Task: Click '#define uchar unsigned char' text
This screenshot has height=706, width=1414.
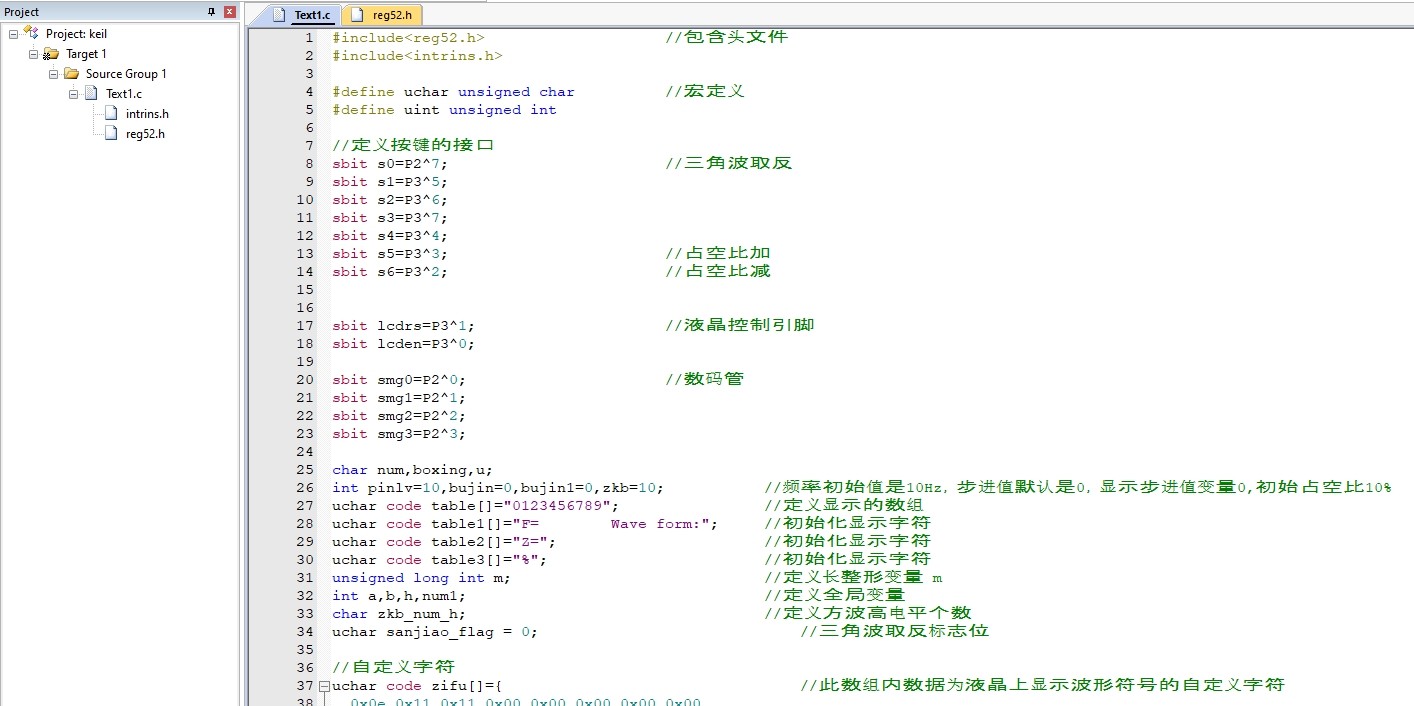Action: tap(453, 92)
